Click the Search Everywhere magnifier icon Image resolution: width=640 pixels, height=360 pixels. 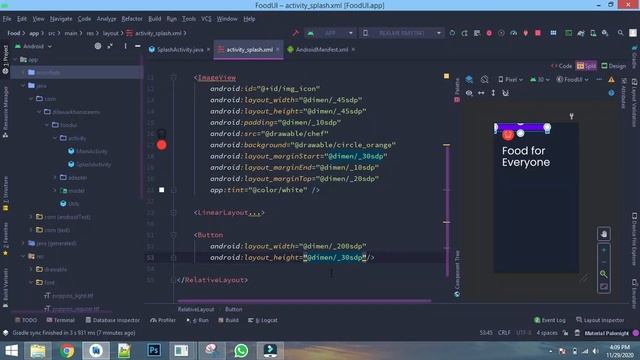620,33
